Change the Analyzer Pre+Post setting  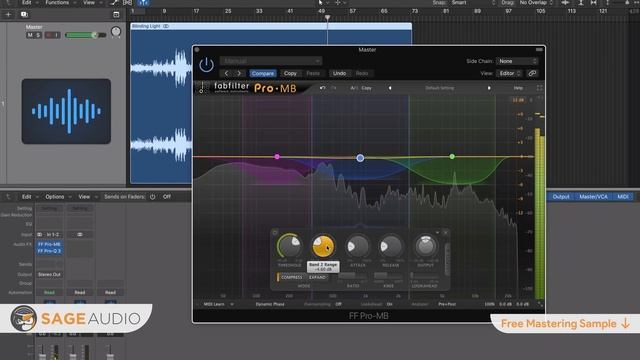tap(447, 304)
